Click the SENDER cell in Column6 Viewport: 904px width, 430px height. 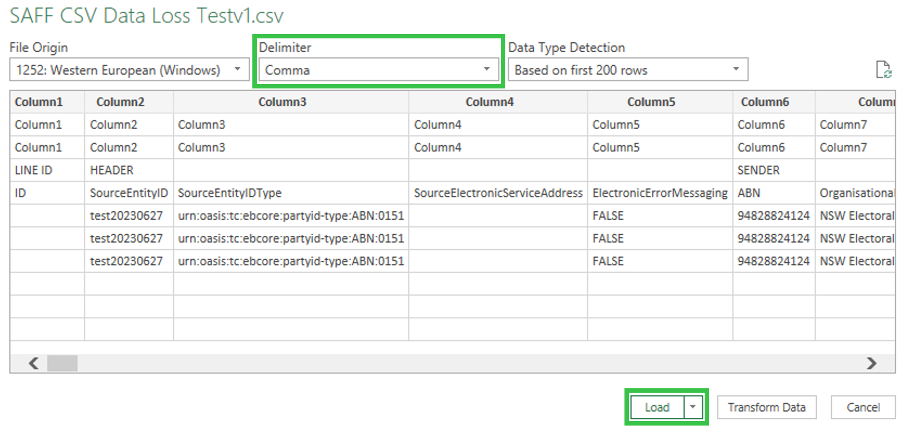point(758,170)
